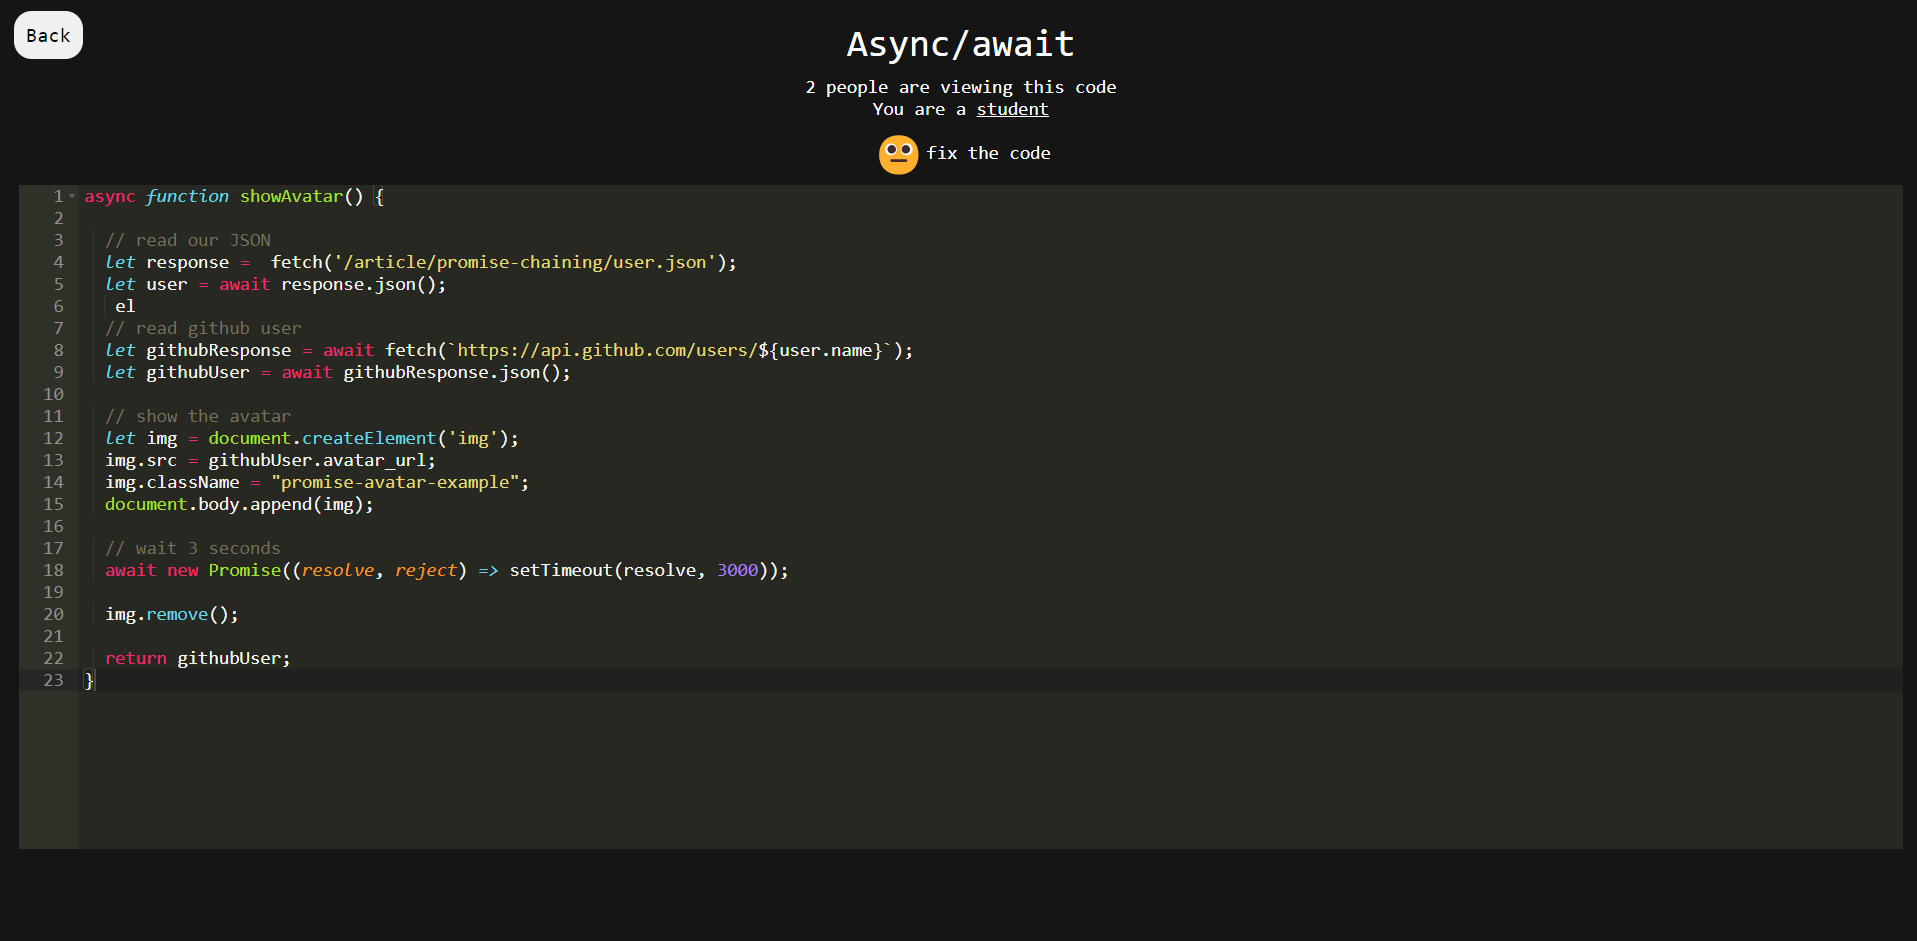Viewport: 1917px width, 941px height.
Task: Click the stray 'el' text on line 6
Action: click(x=125, y=306)
